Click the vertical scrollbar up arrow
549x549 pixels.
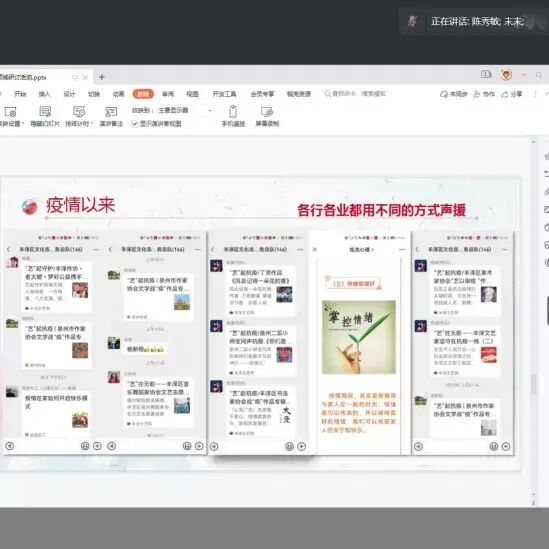(x=534, y=142)
